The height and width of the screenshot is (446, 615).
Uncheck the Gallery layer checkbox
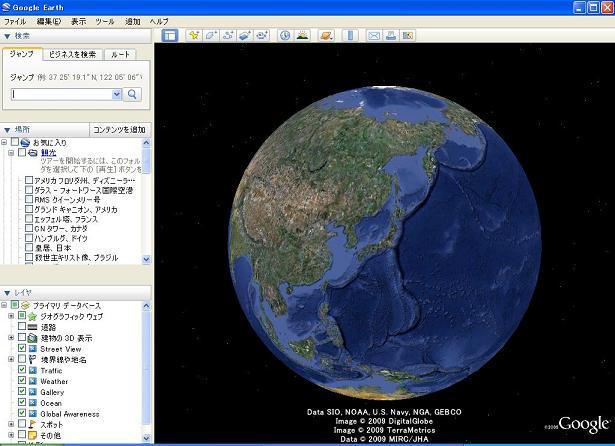click(x=22, y=391)
